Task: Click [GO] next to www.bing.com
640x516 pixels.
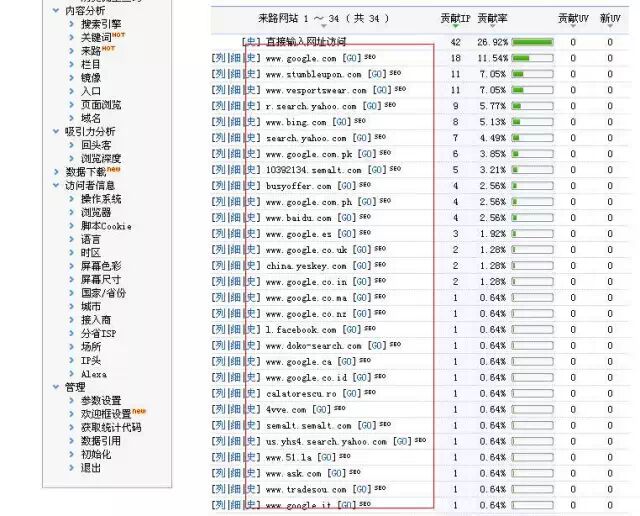Action: pyautogui.click(x=342, y=122)
